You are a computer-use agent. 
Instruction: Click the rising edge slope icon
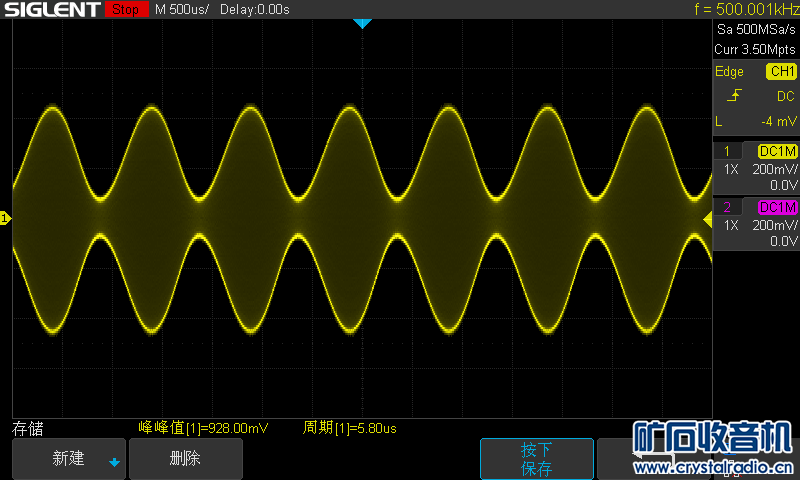734,95
